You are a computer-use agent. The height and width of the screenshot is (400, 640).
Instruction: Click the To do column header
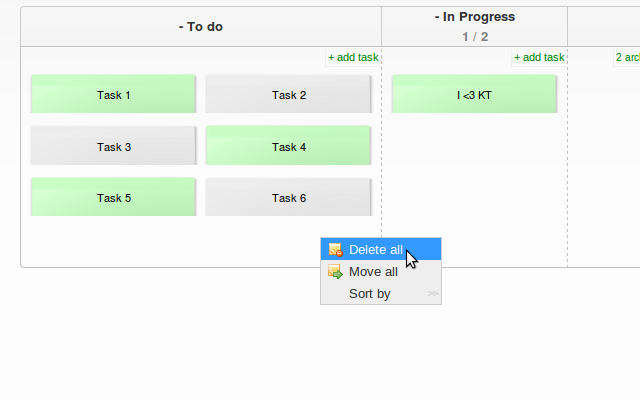[x=201, y=26]
